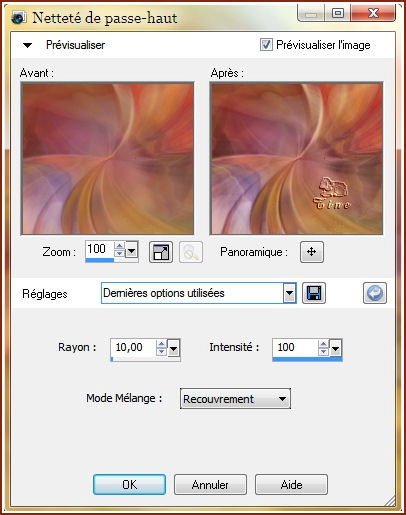Viewport: 406px width, 515px height.
Task: Click the greyed-out magnifier icon
Action: (191, 252)
